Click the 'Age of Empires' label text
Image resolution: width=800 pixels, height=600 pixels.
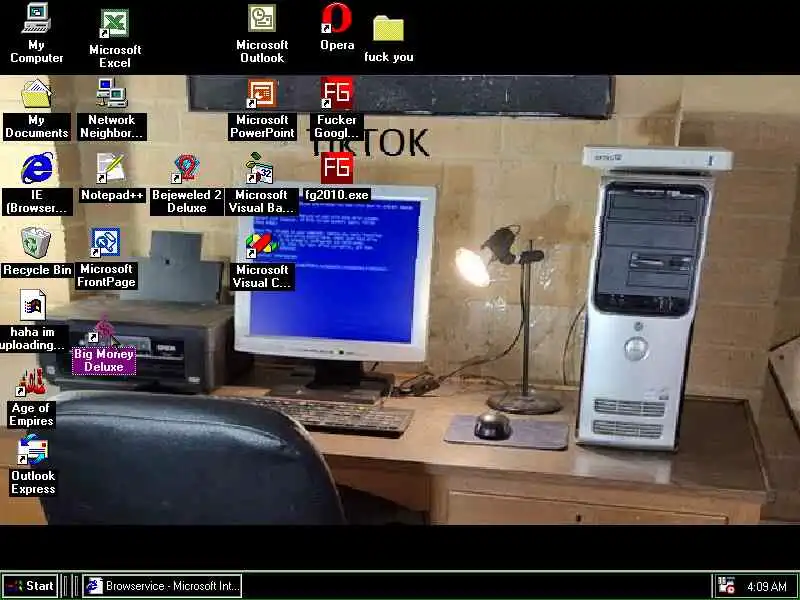coord(31,414)
